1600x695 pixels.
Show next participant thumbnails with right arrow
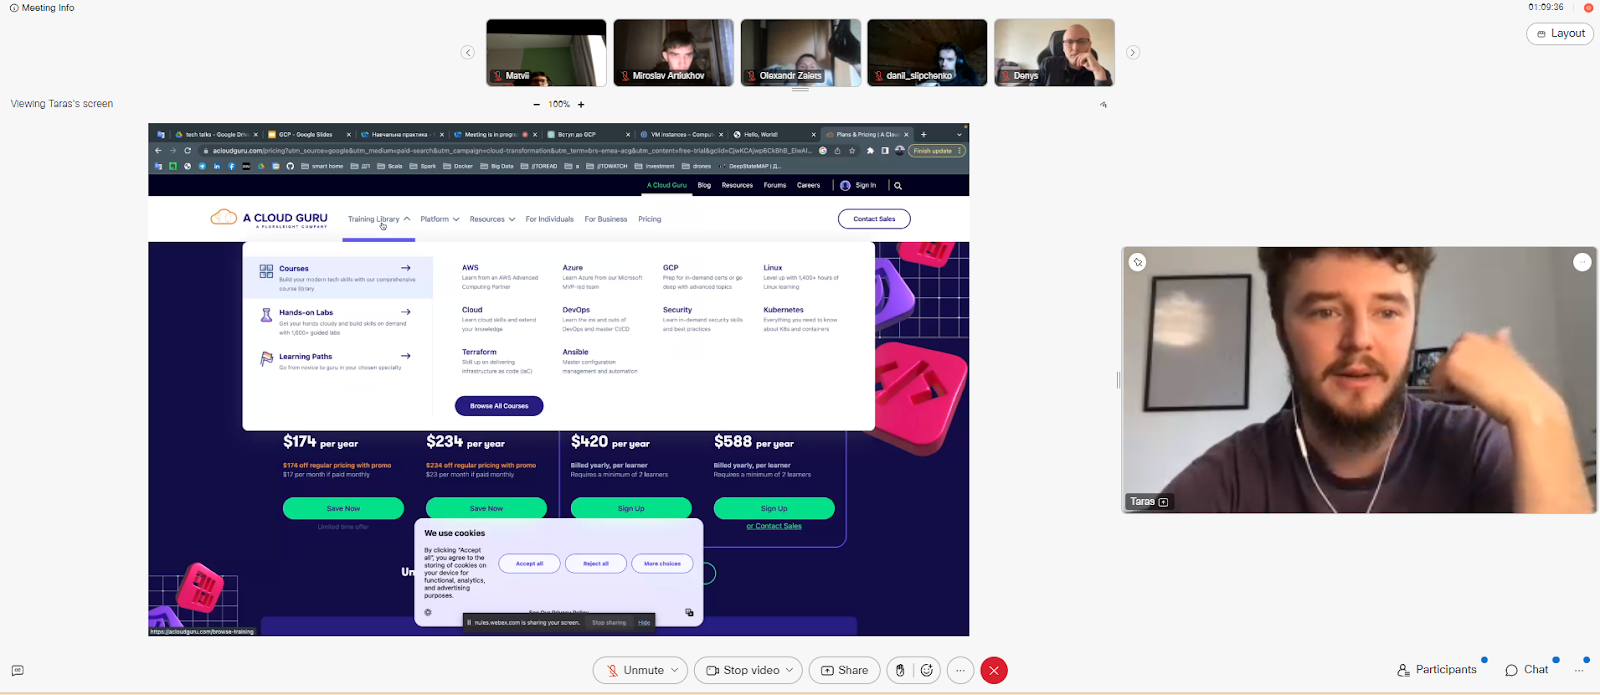point(1133,52)
